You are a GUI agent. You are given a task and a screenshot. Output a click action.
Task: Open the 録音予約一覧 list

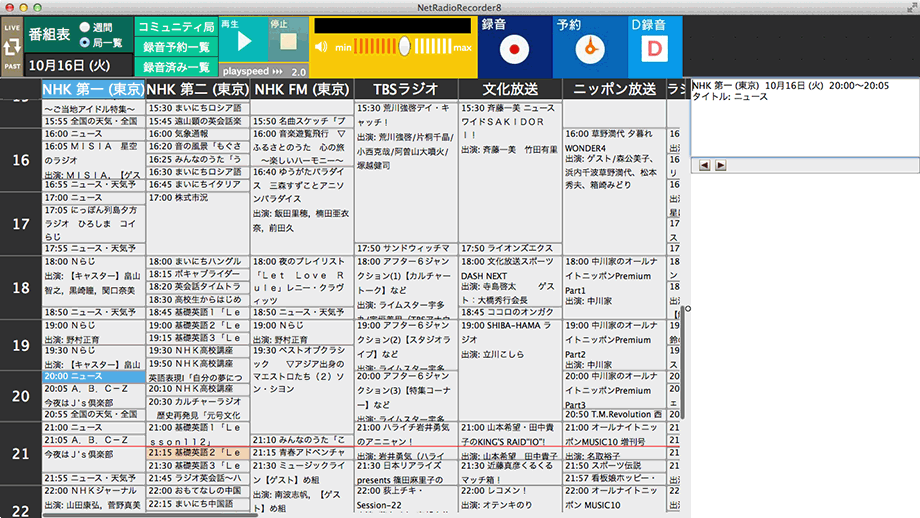[x=176, y=47]
